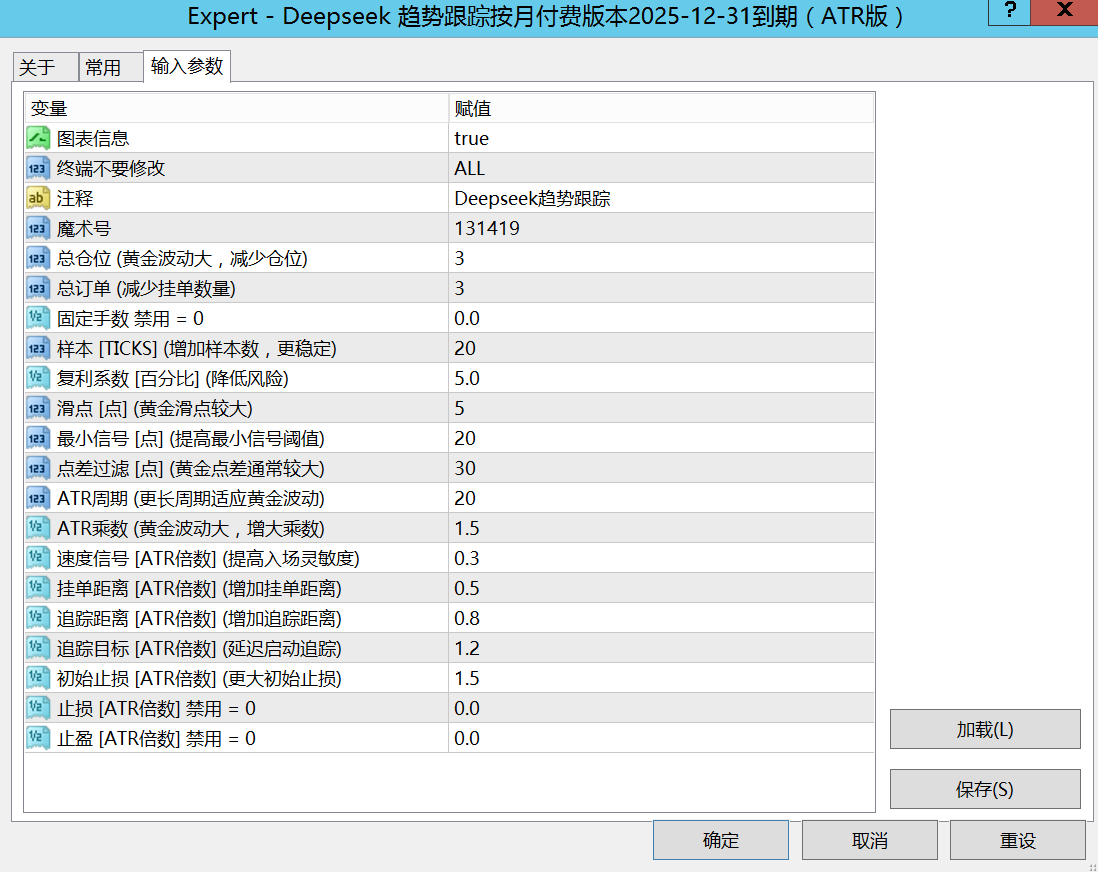
Task: Select the 123 integer icon beside 魔术号
Action: pos(38,228)
